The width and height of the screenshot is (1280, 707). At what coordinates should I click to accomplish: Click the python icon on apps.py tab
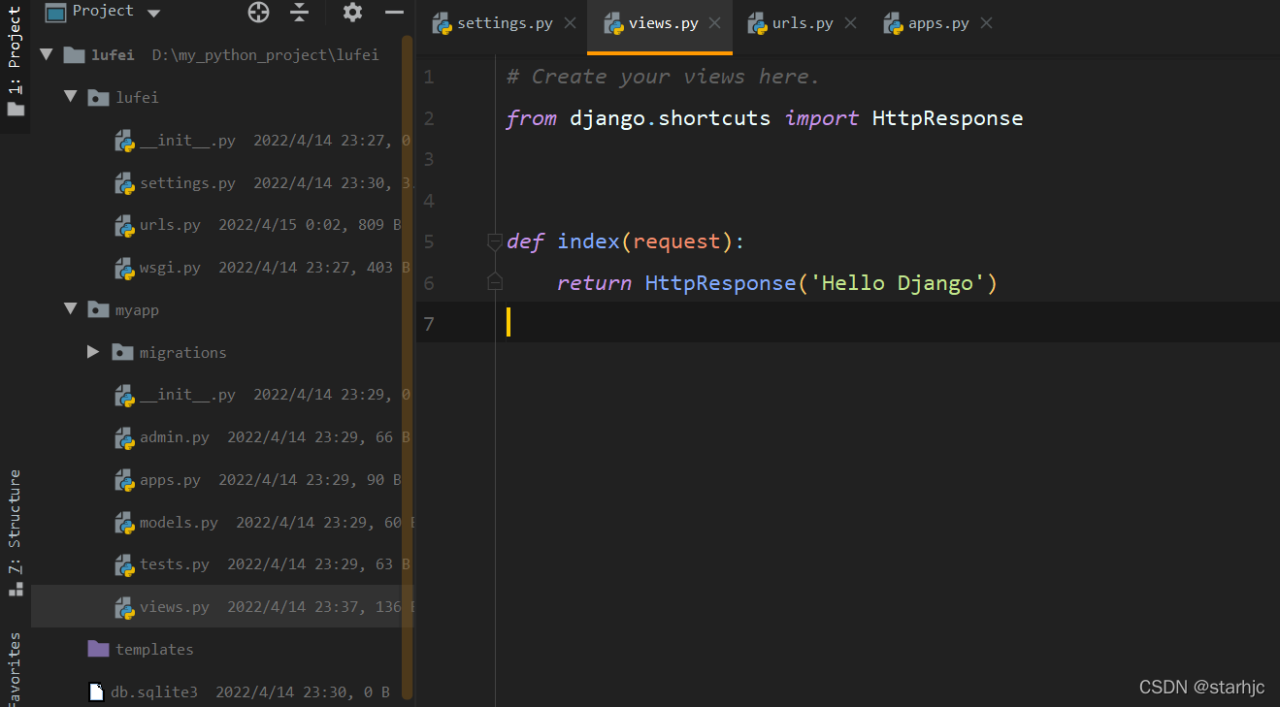click(893, 24)
